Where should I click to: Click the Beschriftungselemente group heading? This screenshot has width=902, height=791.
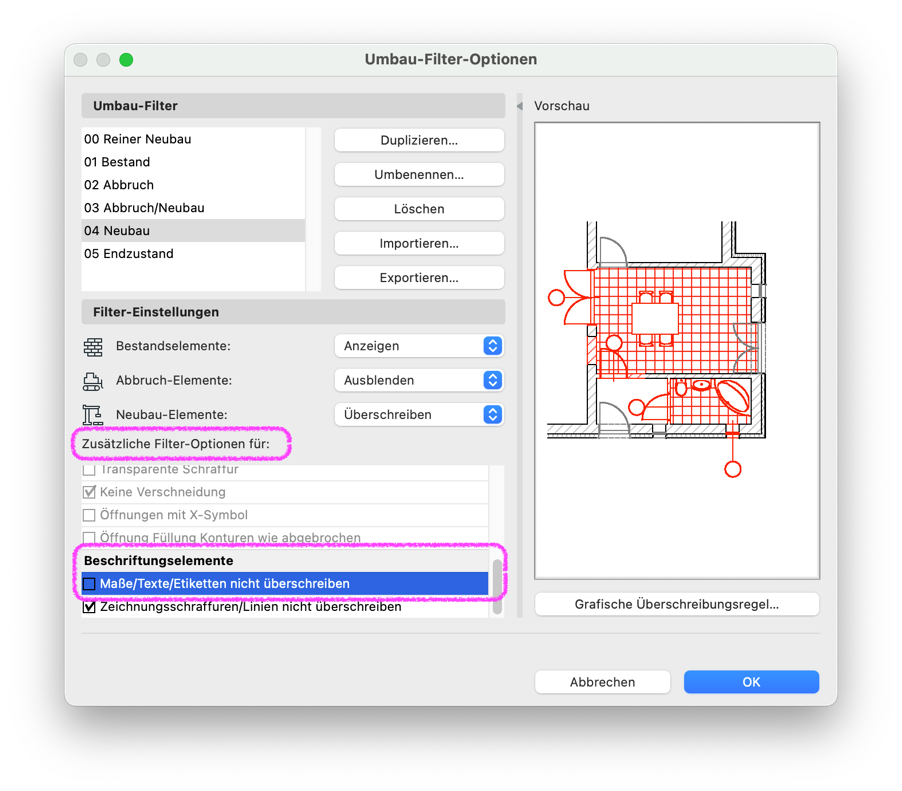coord(159,560)
